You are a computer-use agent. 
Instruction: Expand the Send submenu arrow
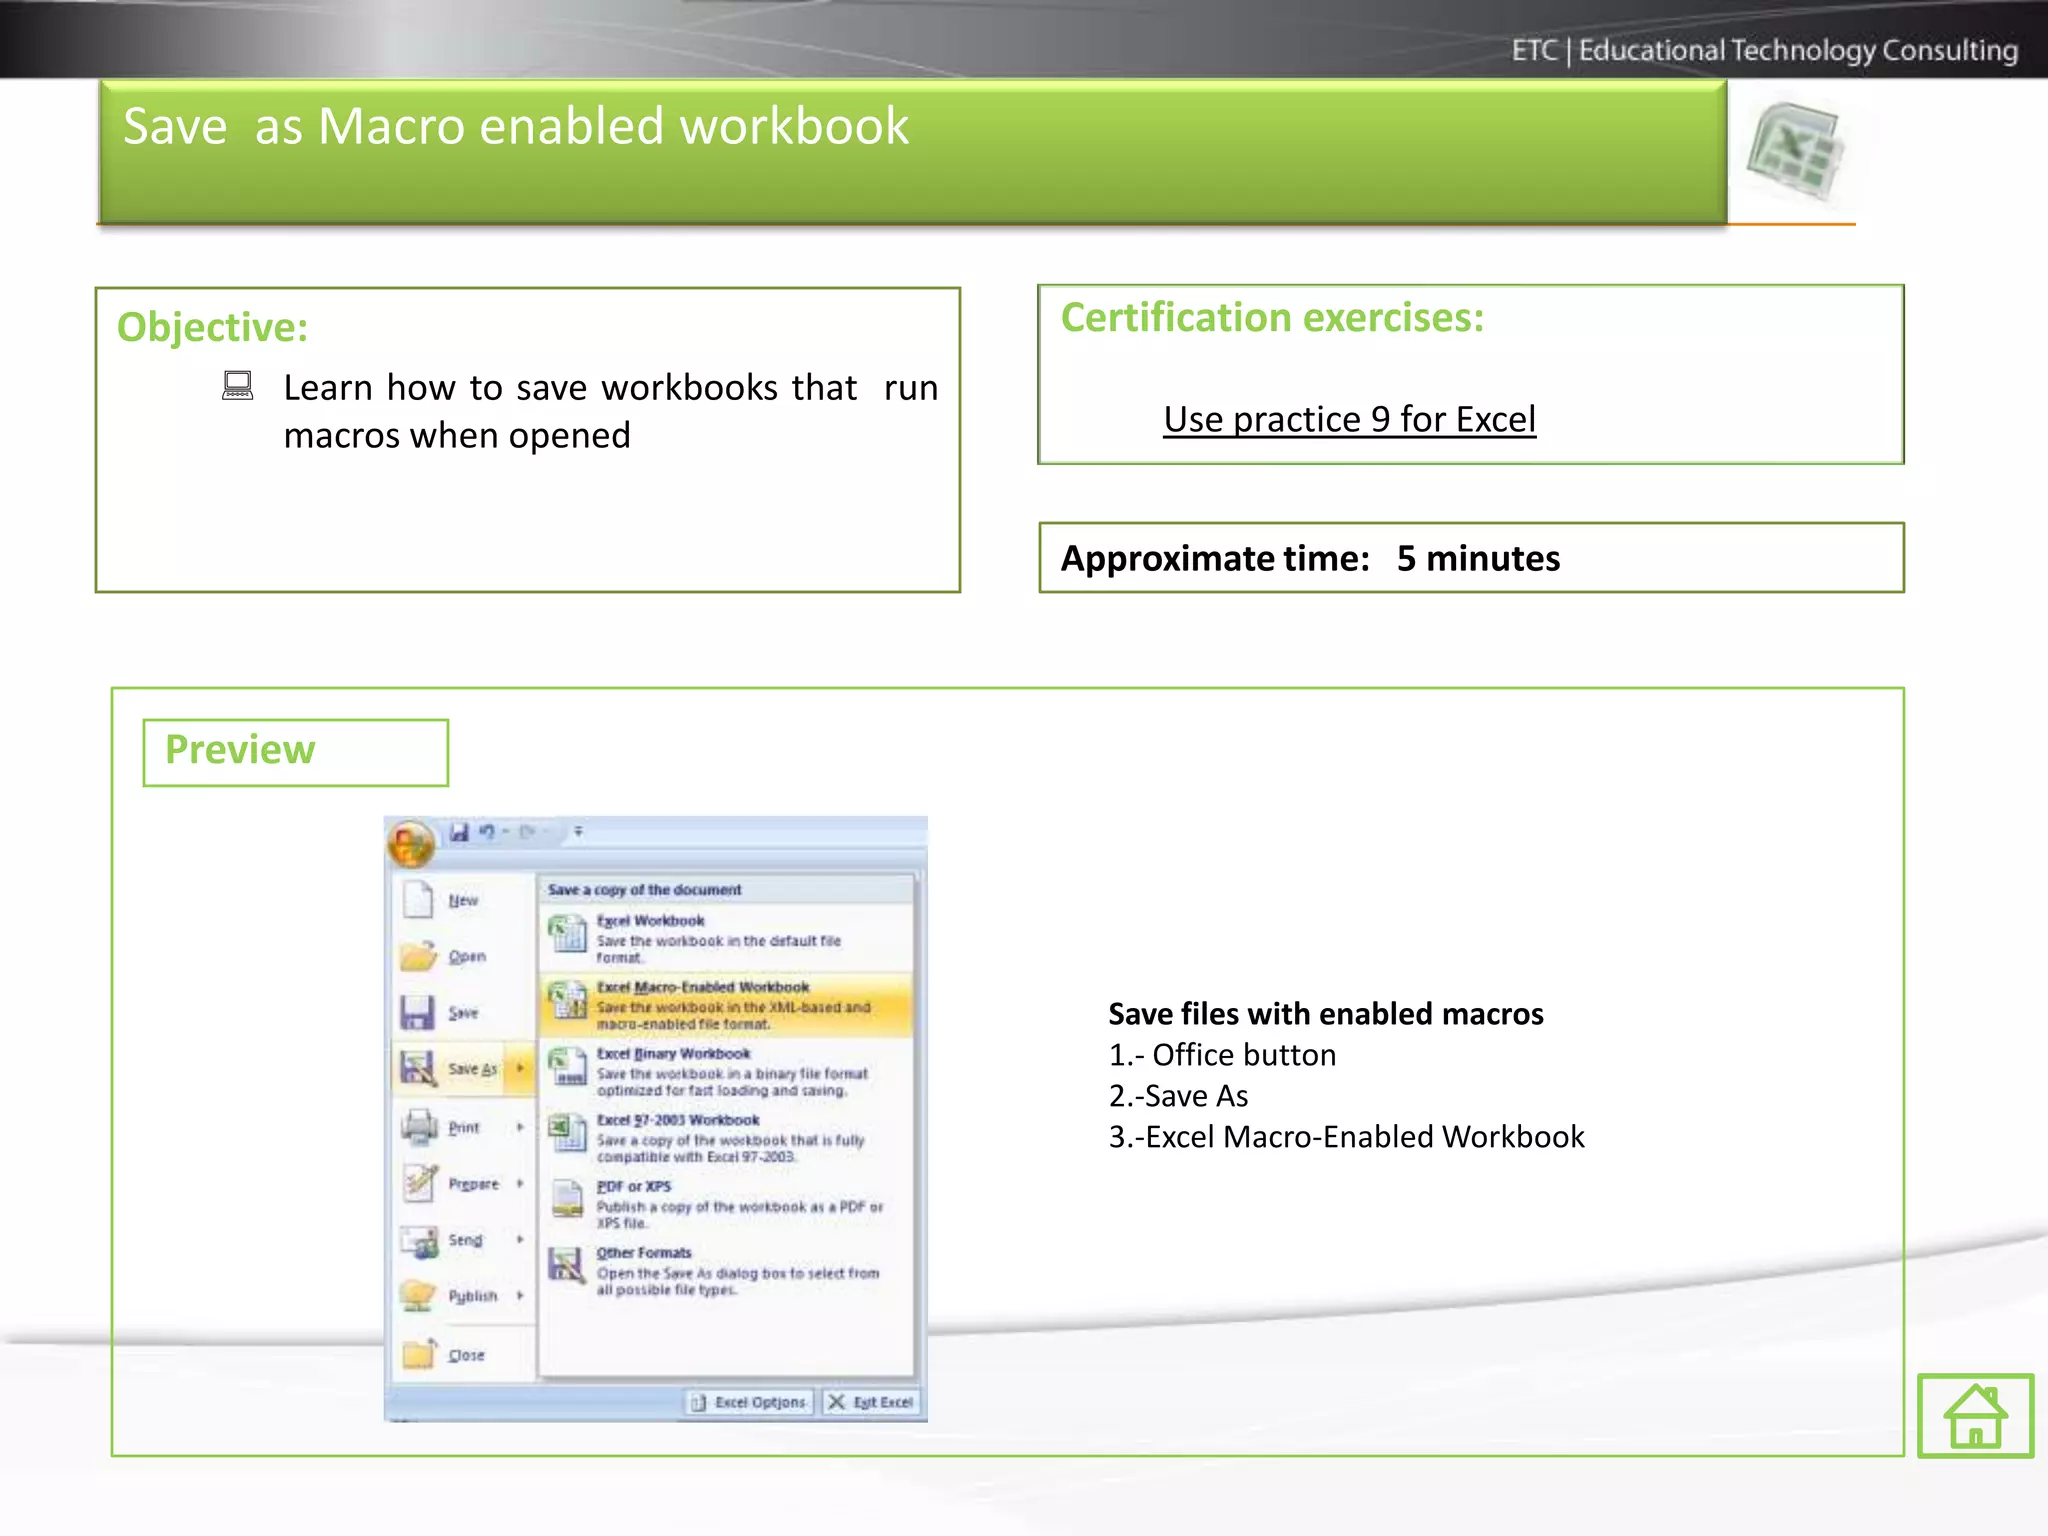tap(520, 1239)
